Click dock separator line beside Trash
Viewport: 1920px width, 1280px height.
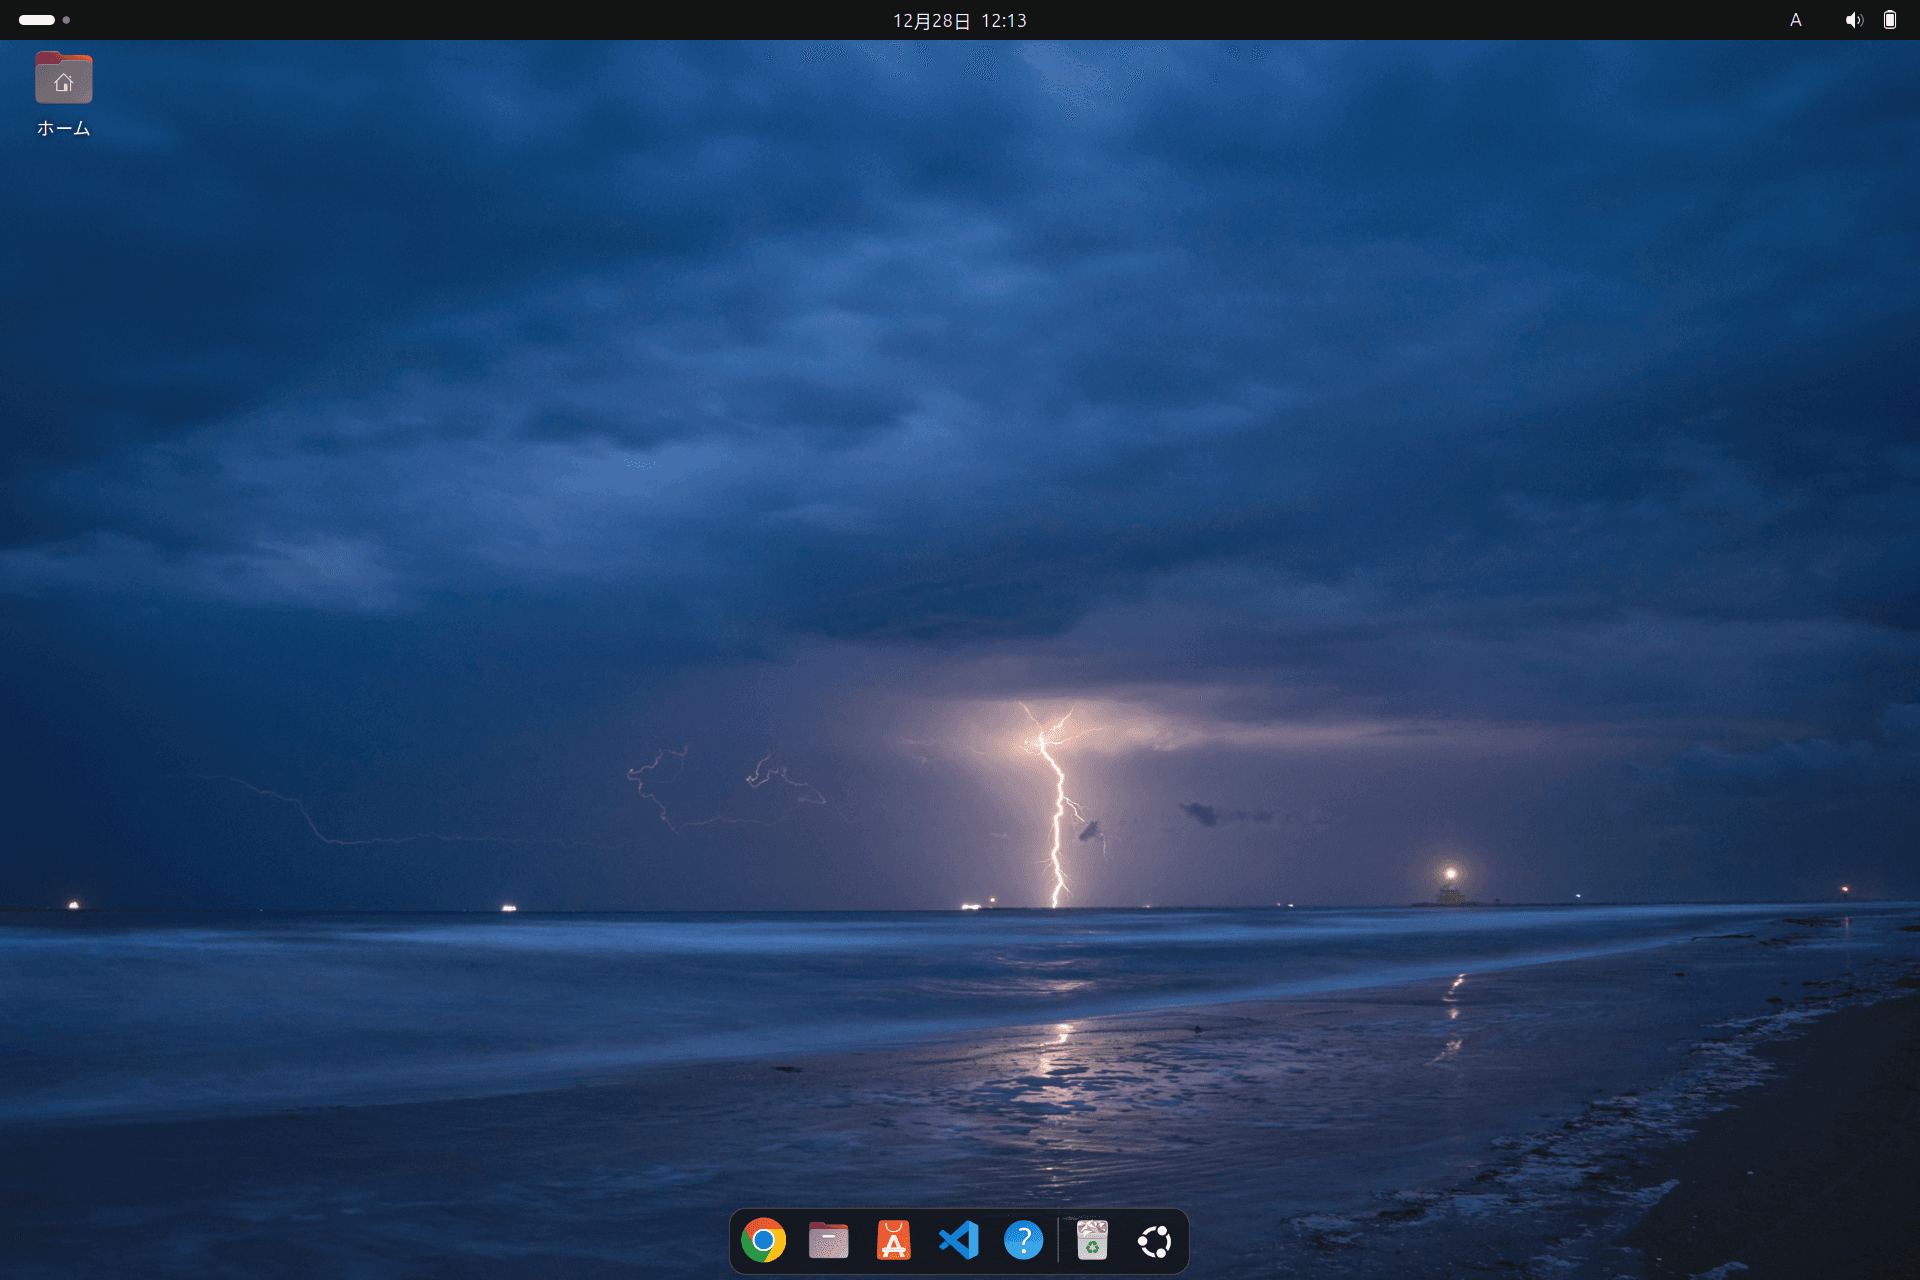1058,1241
